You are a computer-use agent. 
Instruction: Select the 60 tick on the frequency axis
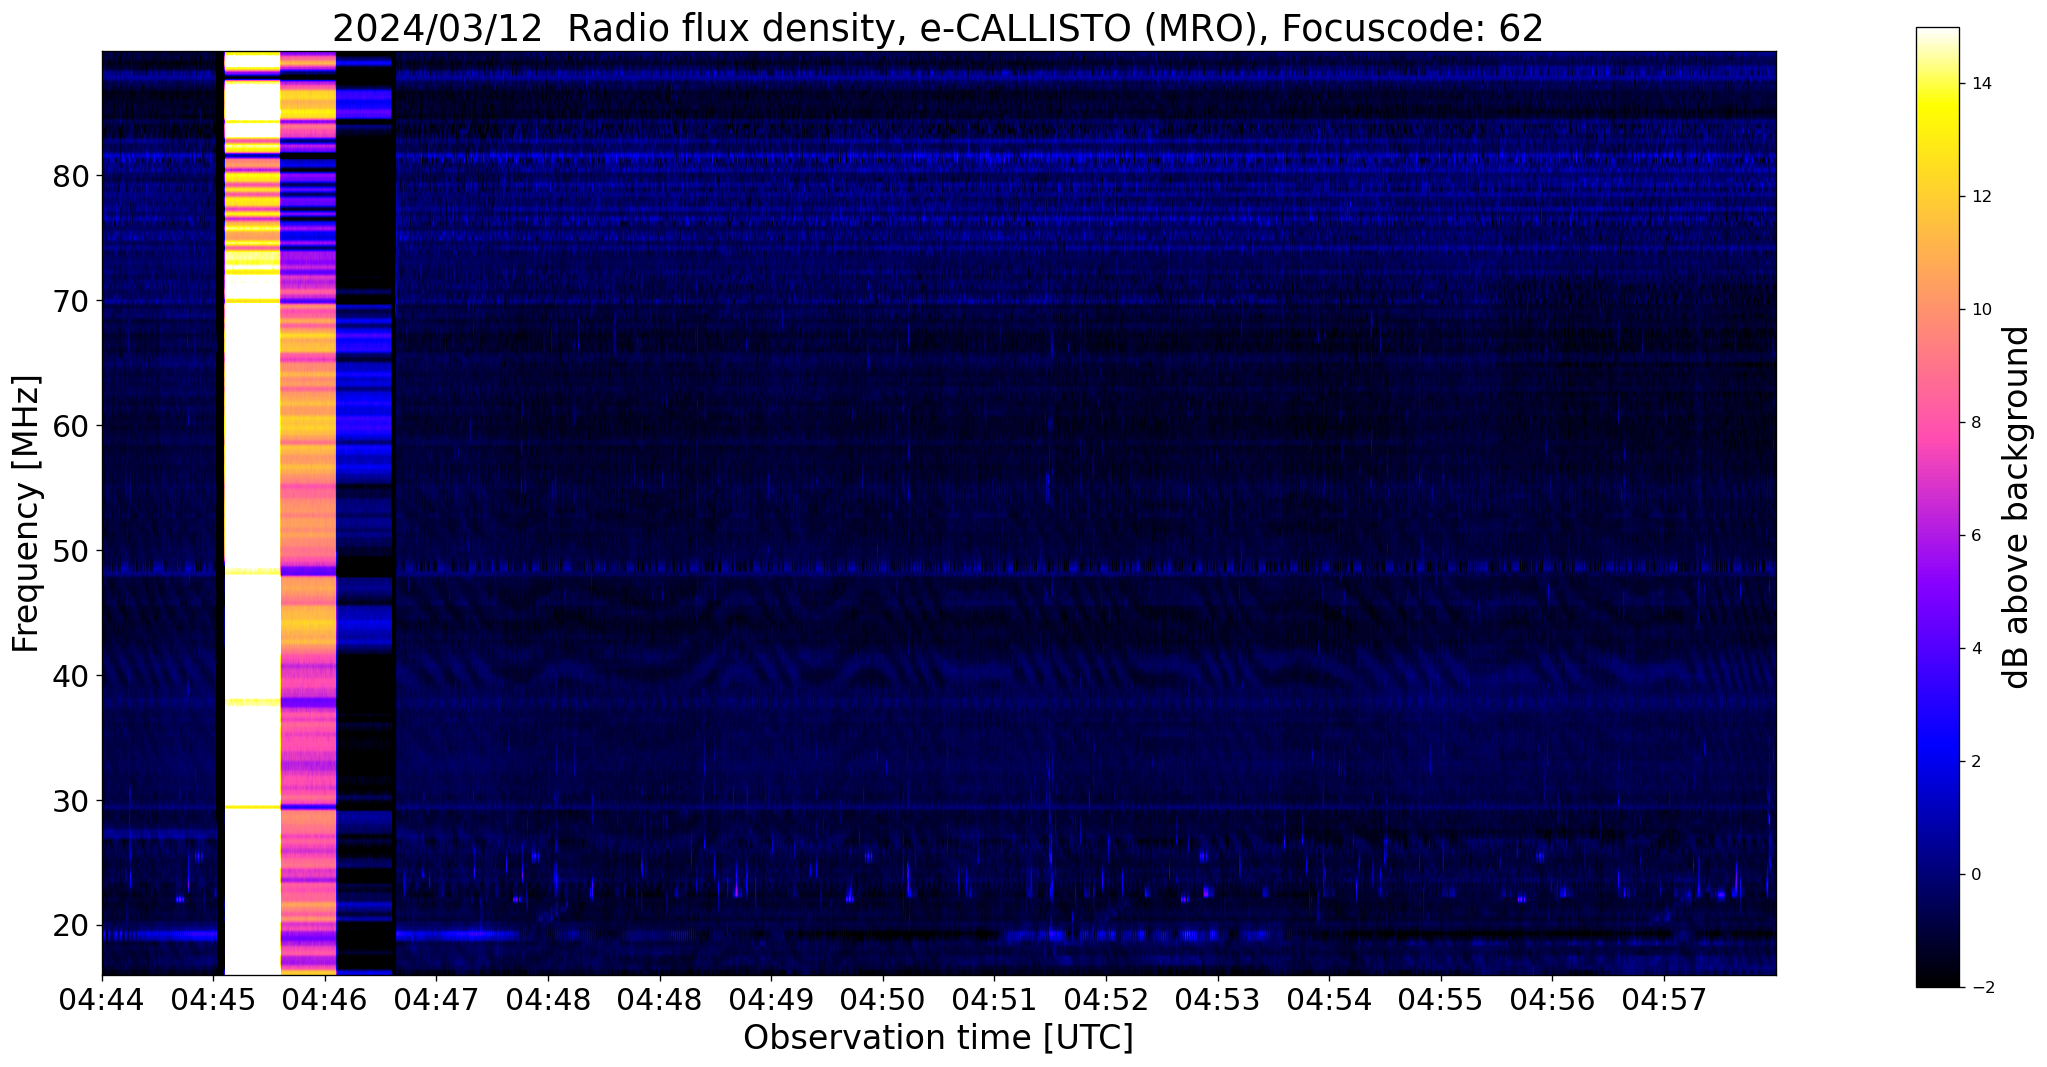tap(71, 427)
